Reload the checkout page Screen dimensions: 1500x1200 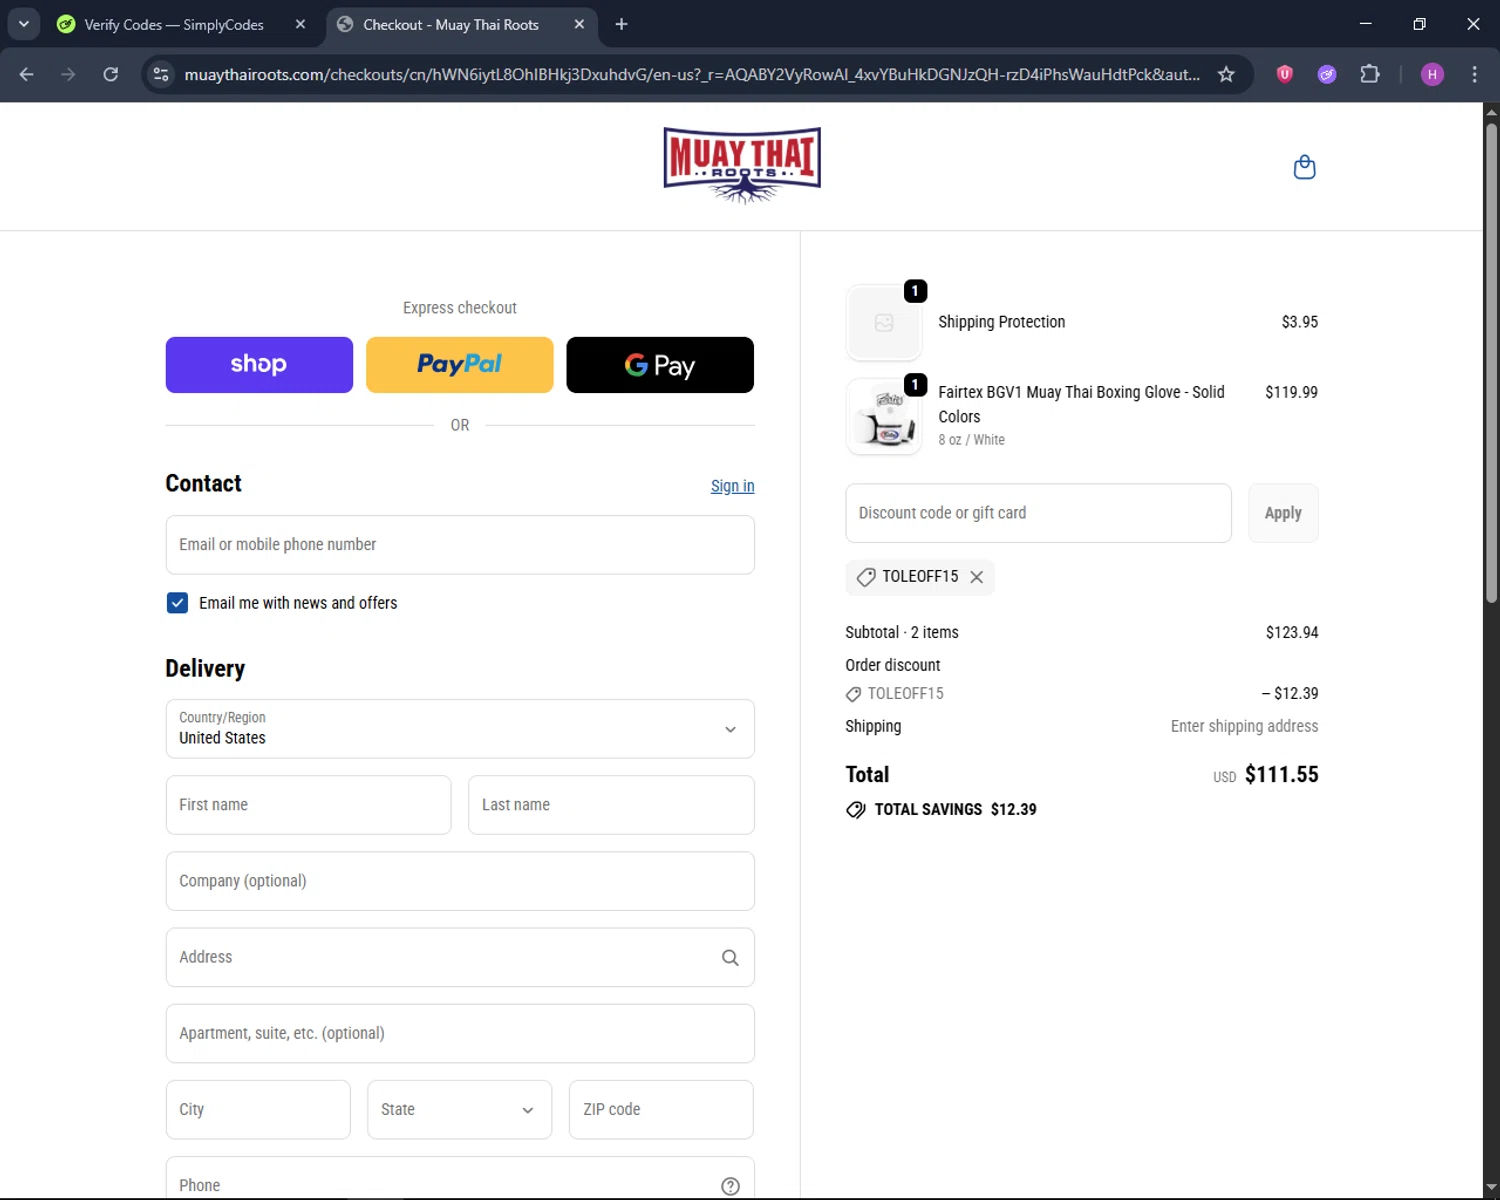click(110, 74)
